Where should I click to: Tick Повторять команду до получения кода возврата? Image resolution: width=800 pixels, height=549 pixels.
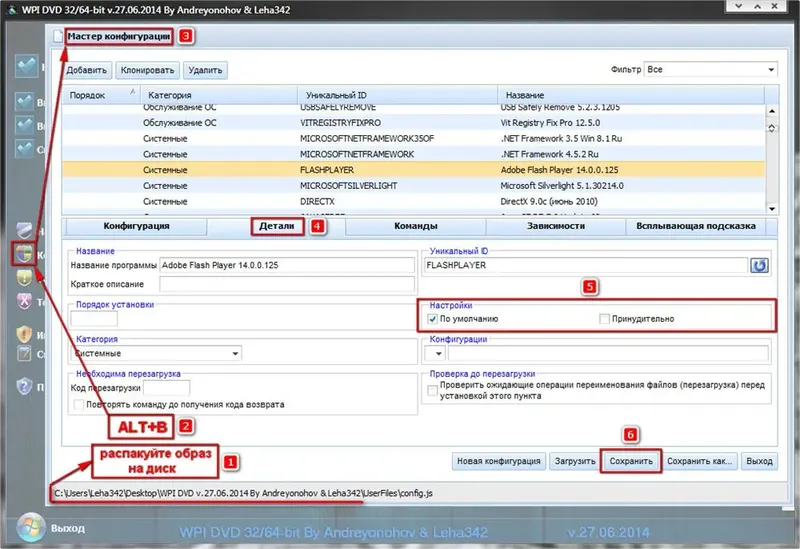pyautogui.click(x=79, y=405)
